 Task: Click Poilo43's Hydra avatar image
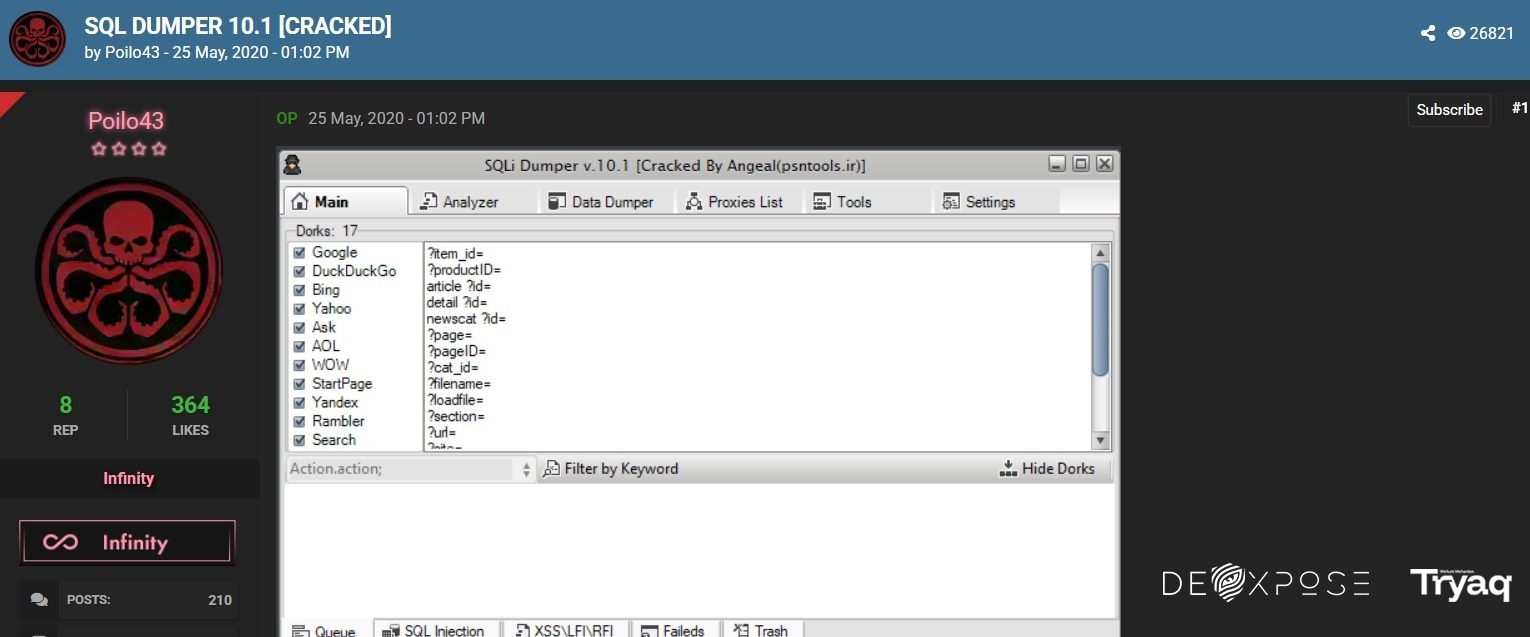point(129,270)
